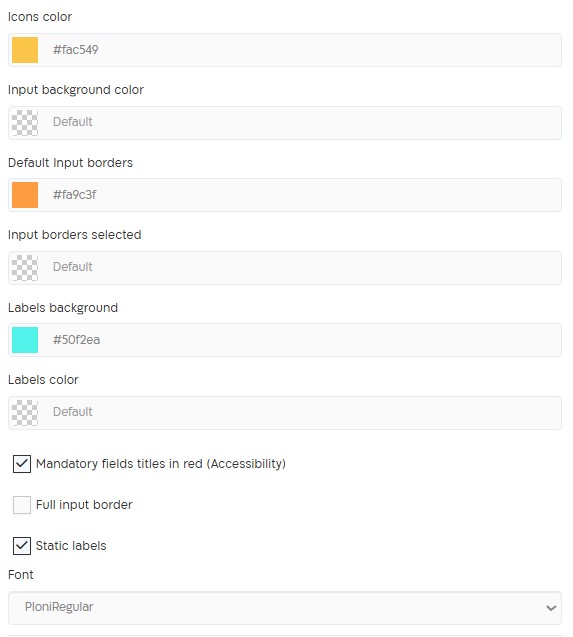
Task: Click the 'Static labels' text label
Action: [x=71, y=546]
